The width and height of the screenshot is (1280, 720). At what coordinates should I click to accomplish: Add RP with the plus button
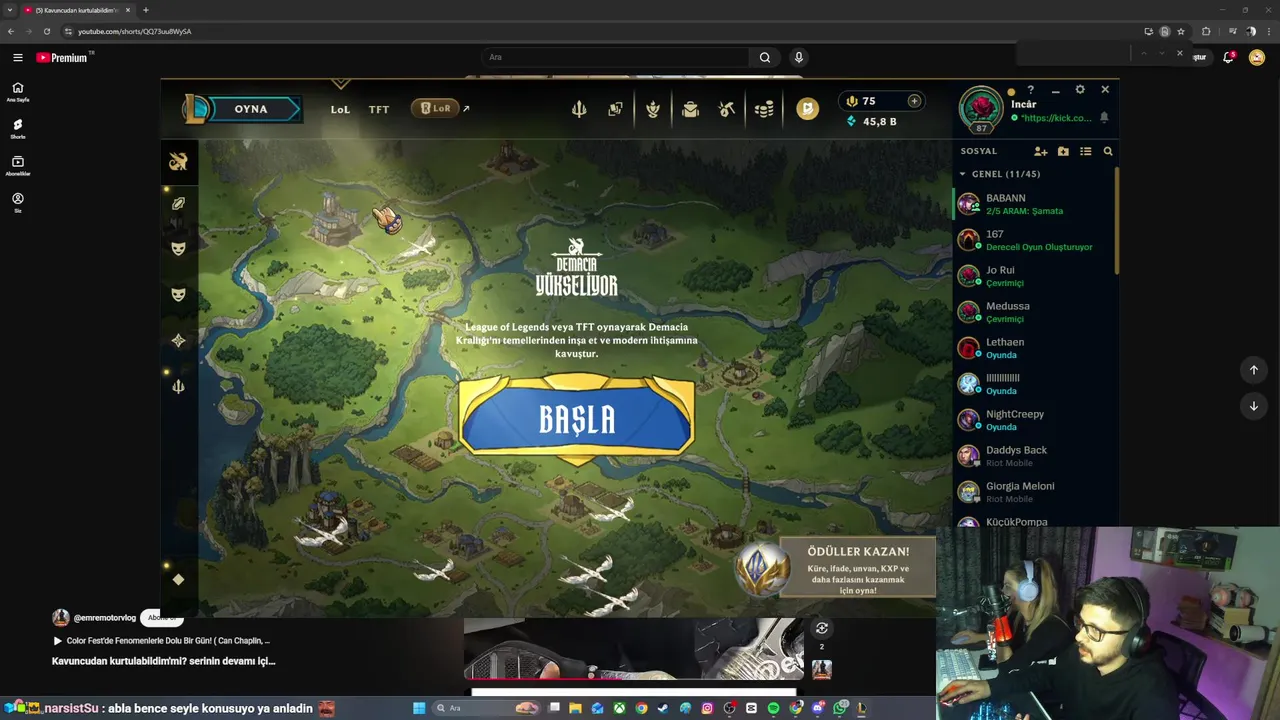coord(914,101)
